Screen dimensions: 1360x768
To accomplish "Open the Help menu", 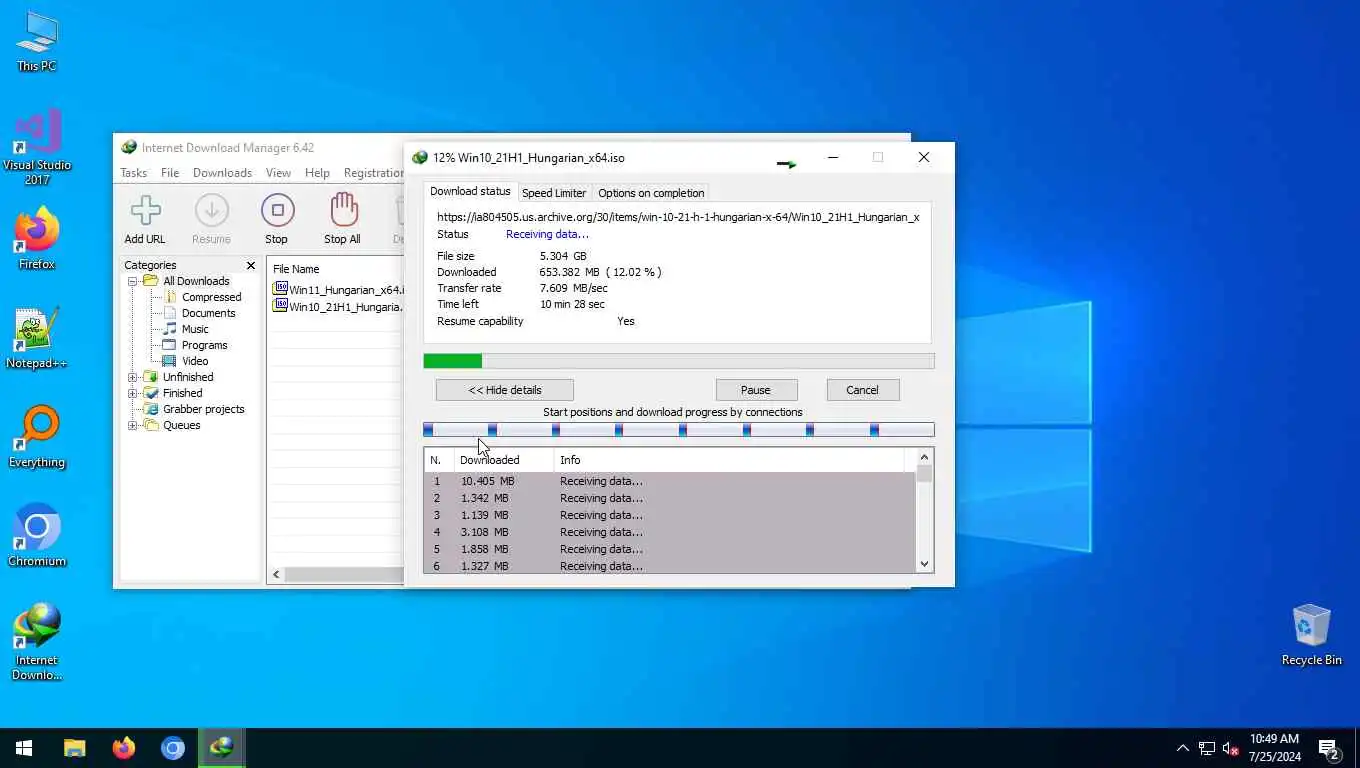I will 317,173.
